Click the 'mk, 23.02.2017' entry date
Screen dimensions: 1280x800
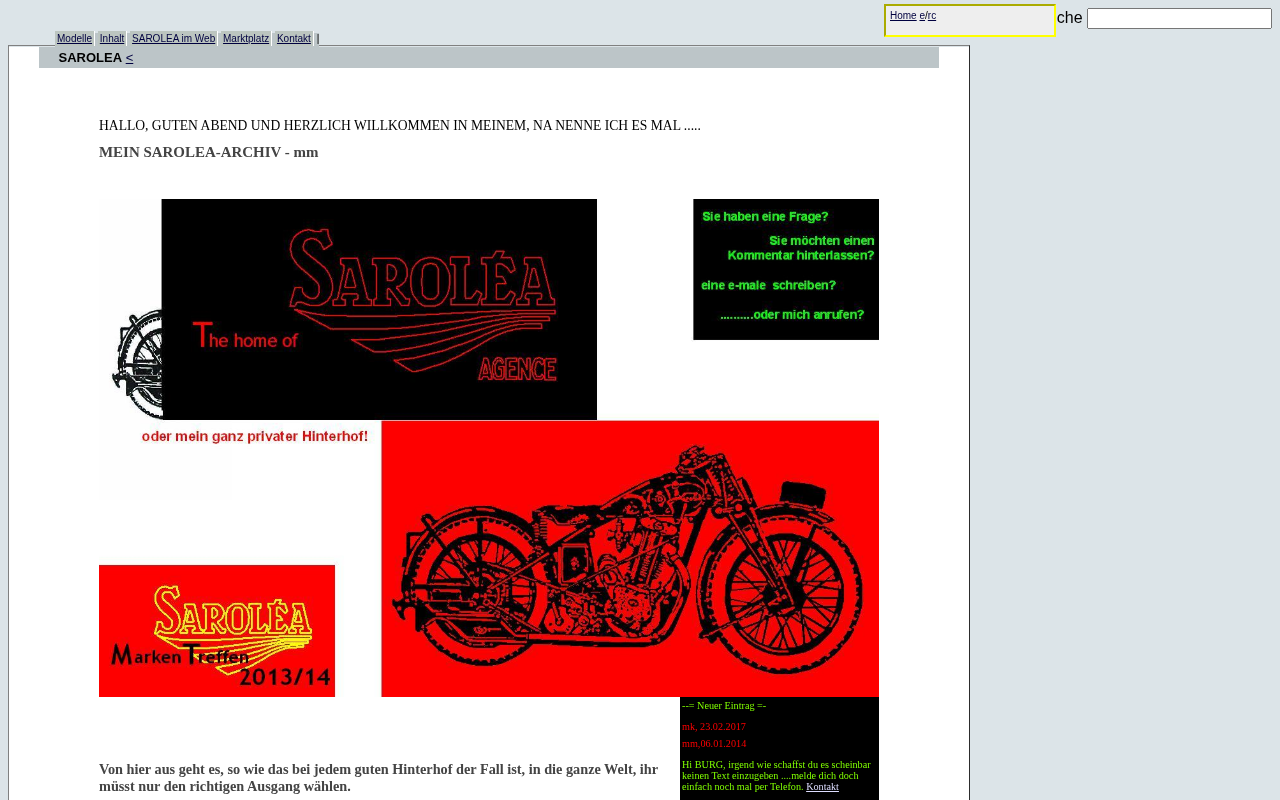coord(714,727)
